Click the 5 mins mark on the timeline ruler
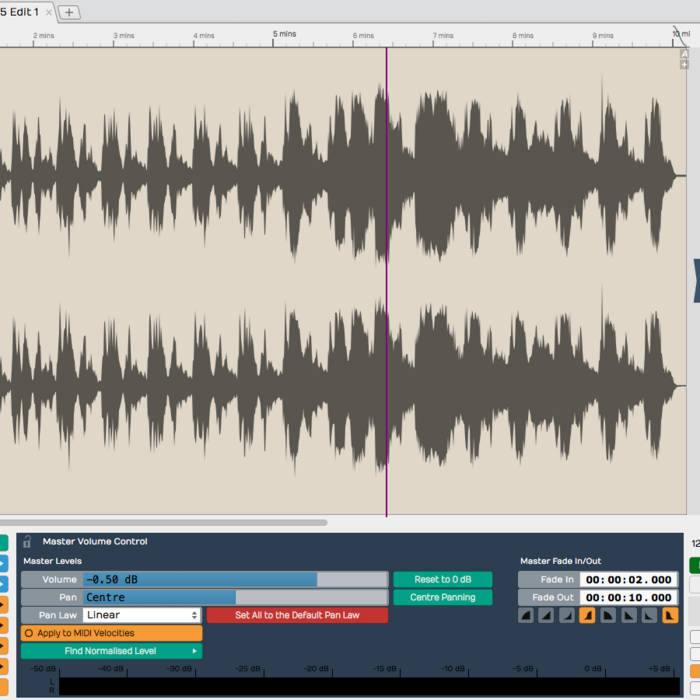The image size is (700, 700). (284, 35)
